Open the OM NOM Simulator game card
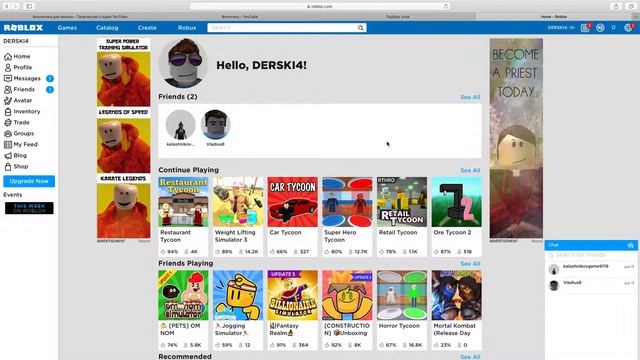640x360 pixels. click(183, 310)
